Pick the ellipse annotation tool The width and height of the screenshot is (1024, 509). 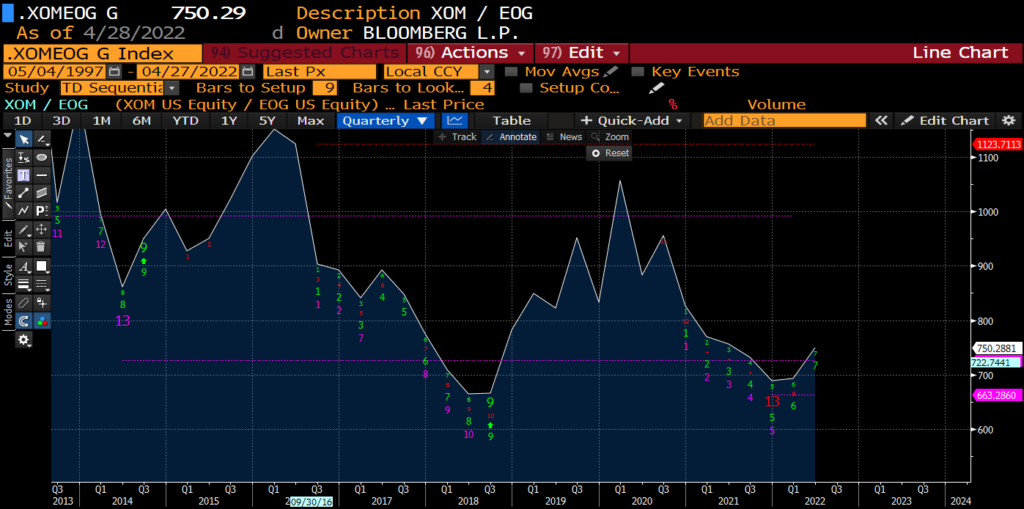(x=42, y=157)
